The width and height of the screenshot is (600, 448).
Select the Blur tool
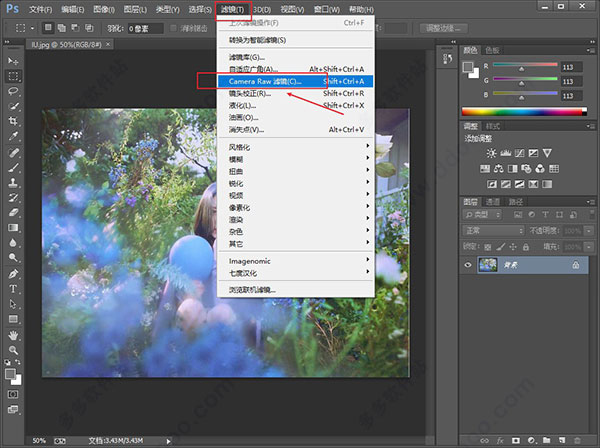click(13, 243)
